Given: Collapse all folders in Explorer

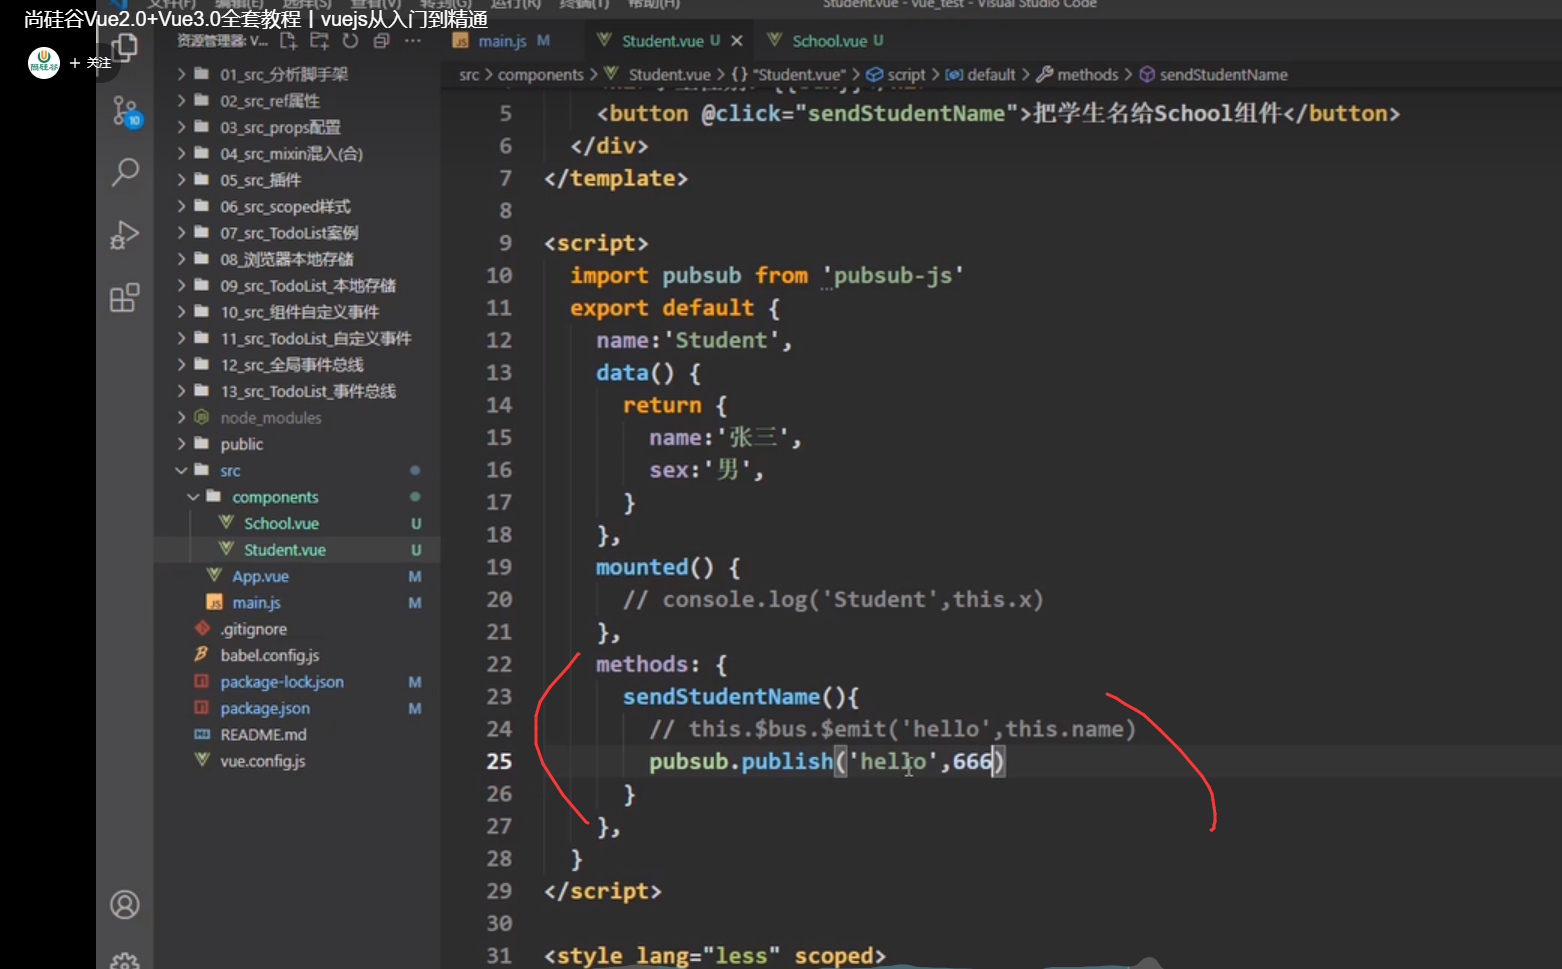Looking at the screenshot, I should [381, 41].
